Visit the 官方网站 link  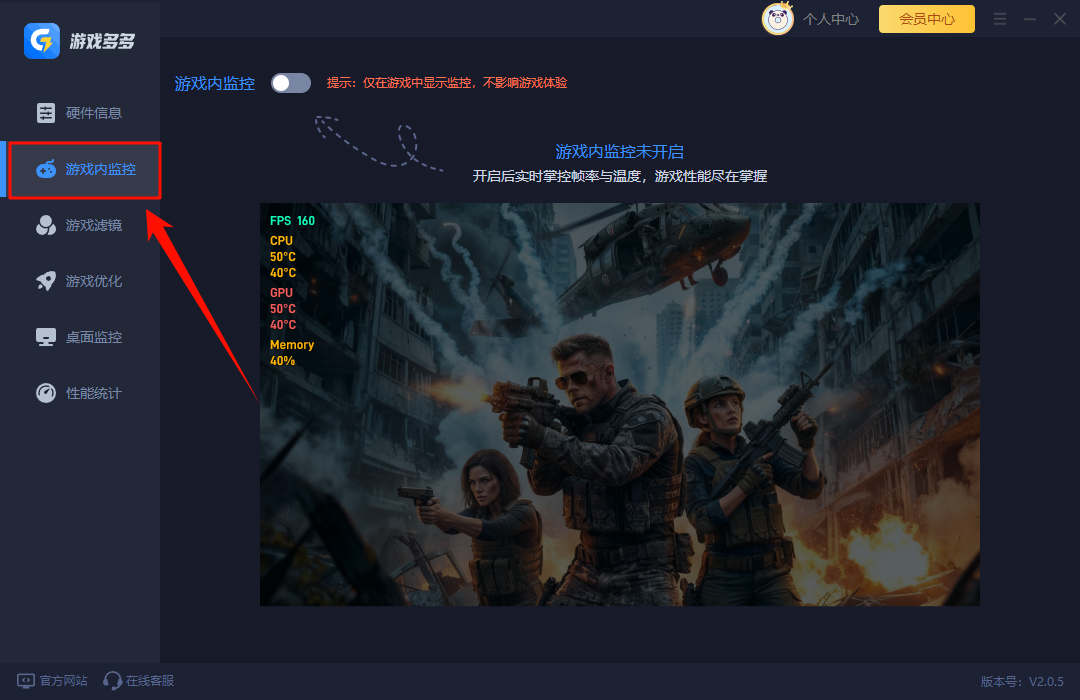51,680
